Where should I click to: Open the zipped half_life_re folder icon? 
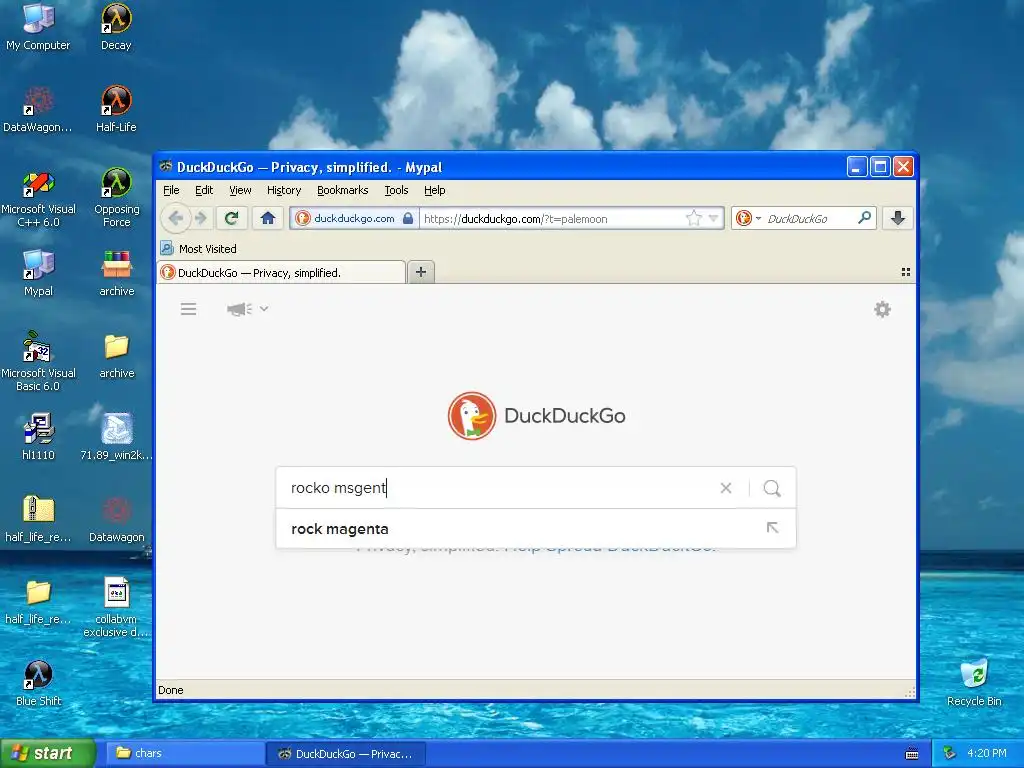click(x=38, y=519)
